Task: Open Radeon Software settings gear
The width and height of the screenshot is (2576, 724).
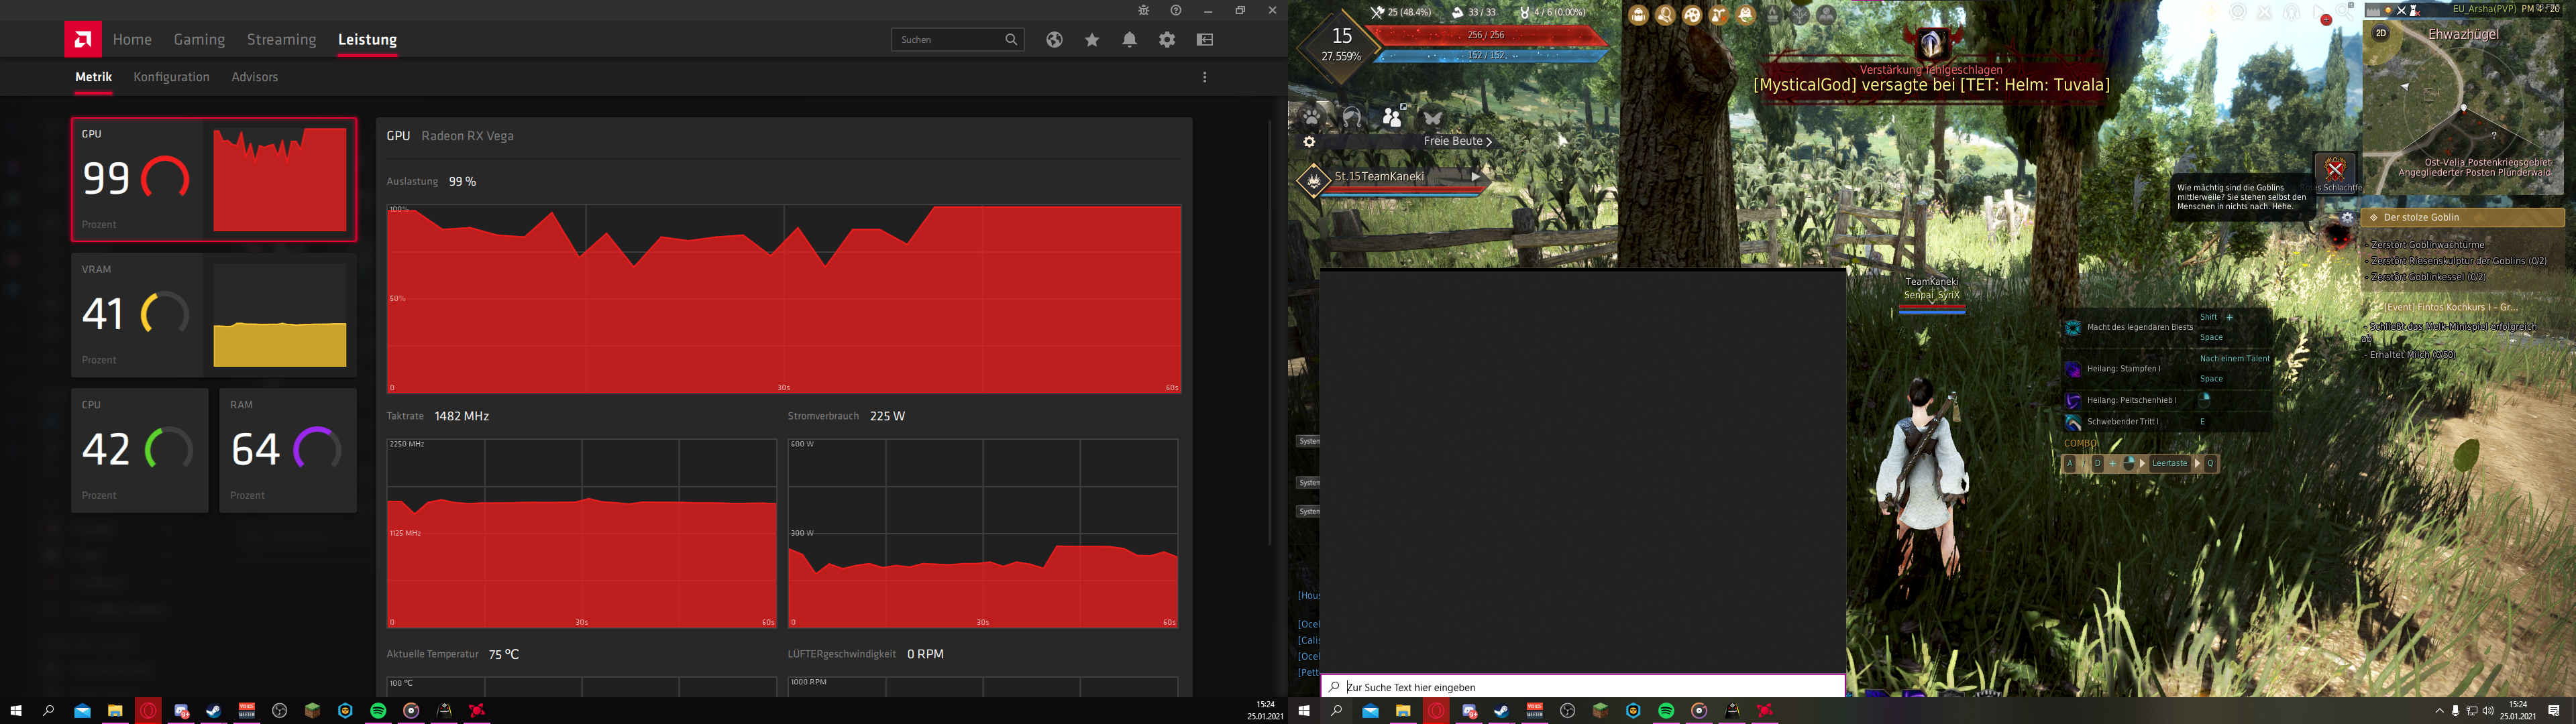Action: tap(1167, 40)
